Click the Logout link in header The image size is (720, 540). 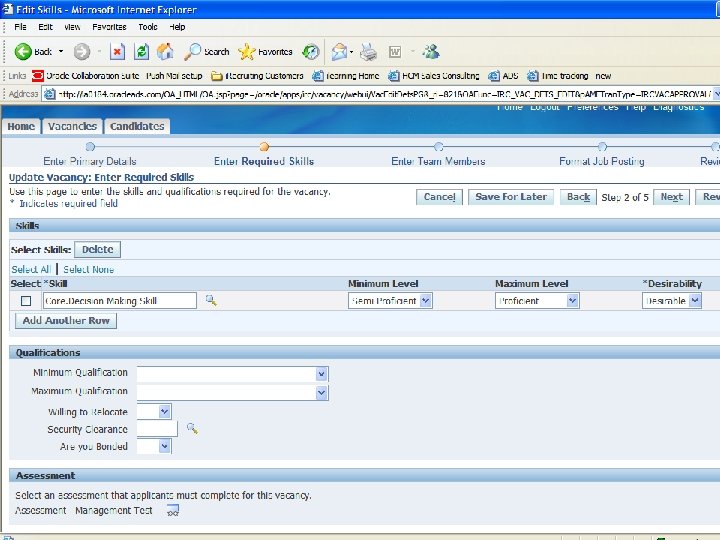[545, 107]
